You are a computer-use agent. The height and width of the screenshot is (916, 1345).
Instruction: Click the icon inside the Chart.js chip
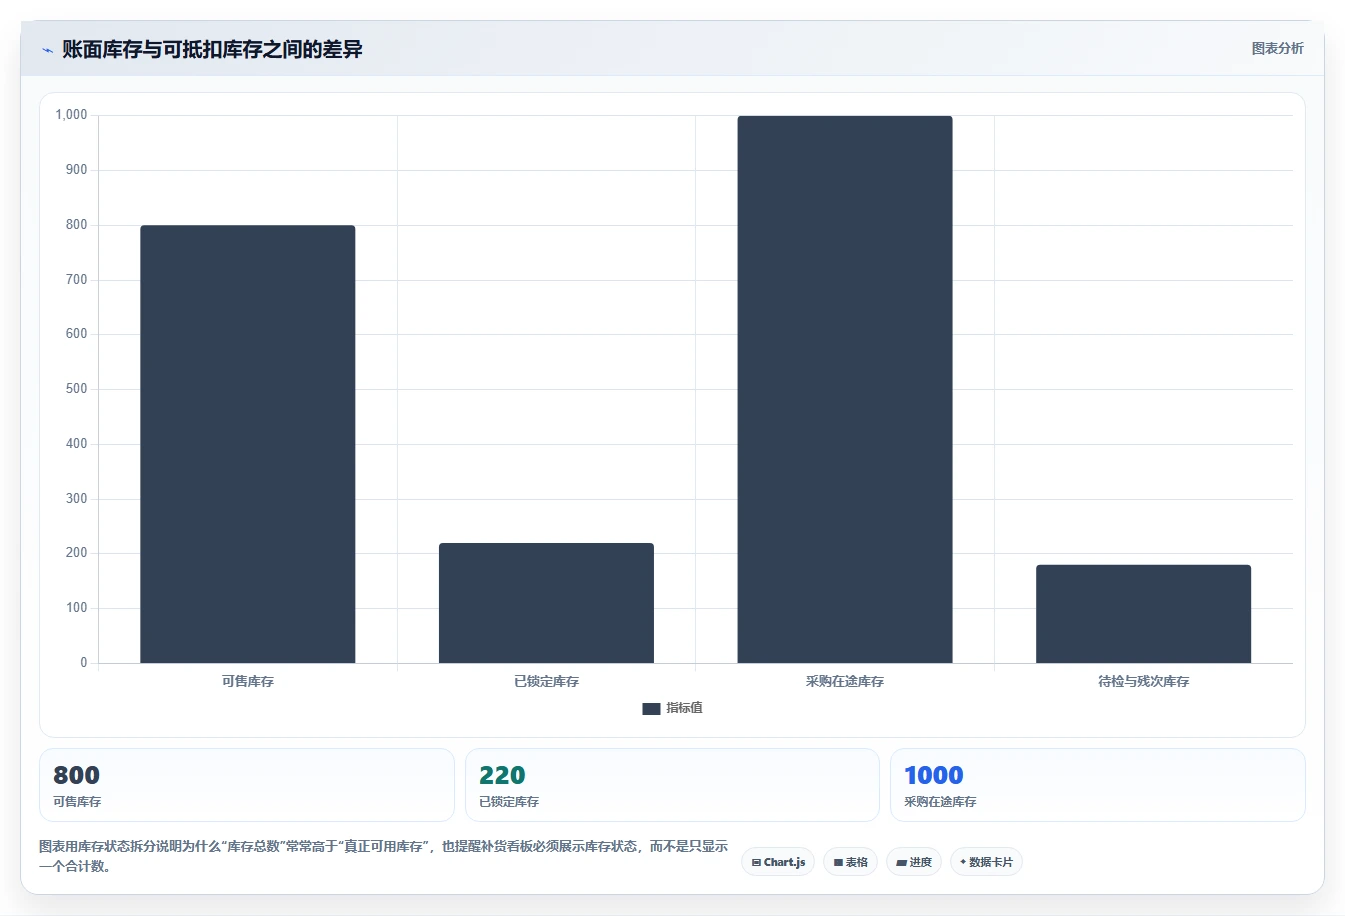pos(756,862)
